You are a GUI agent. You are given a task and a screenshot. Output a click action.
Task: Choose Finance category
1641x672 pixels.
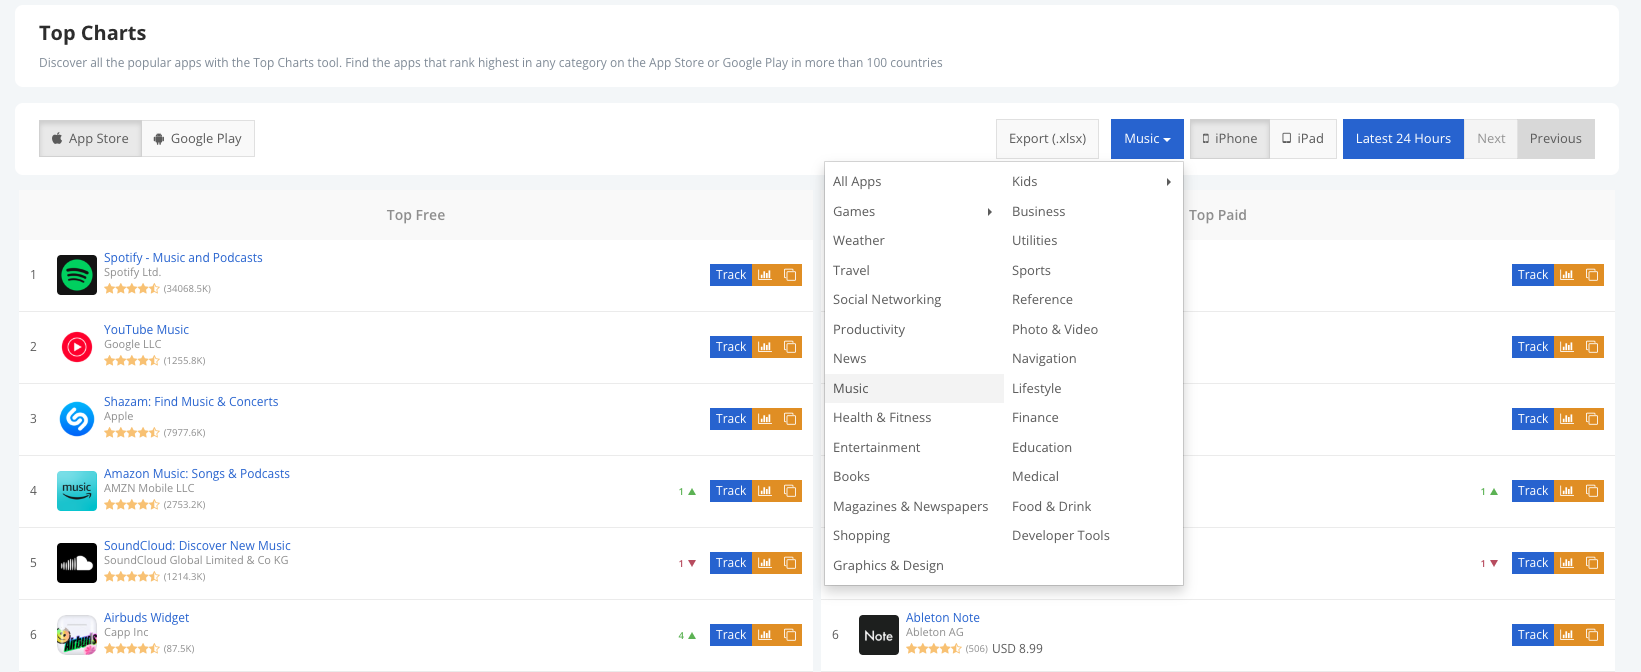pyautogui.click(x=1093, y=417)
